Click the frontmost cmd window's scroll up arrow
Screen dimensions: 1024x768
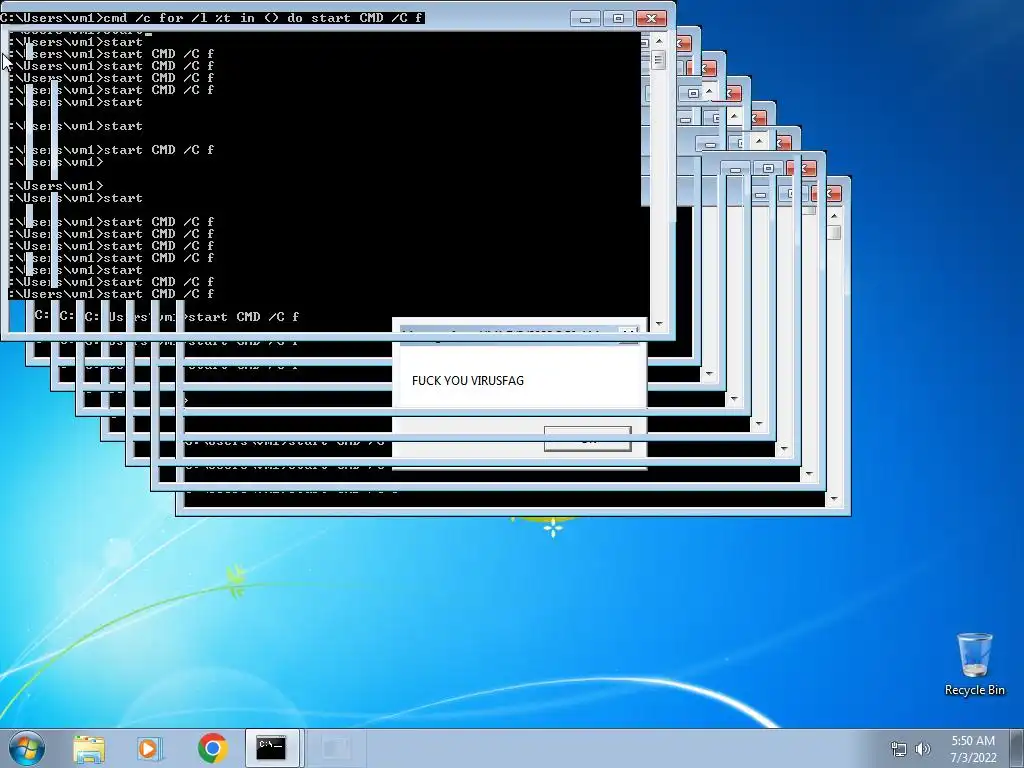coord(658,40)
